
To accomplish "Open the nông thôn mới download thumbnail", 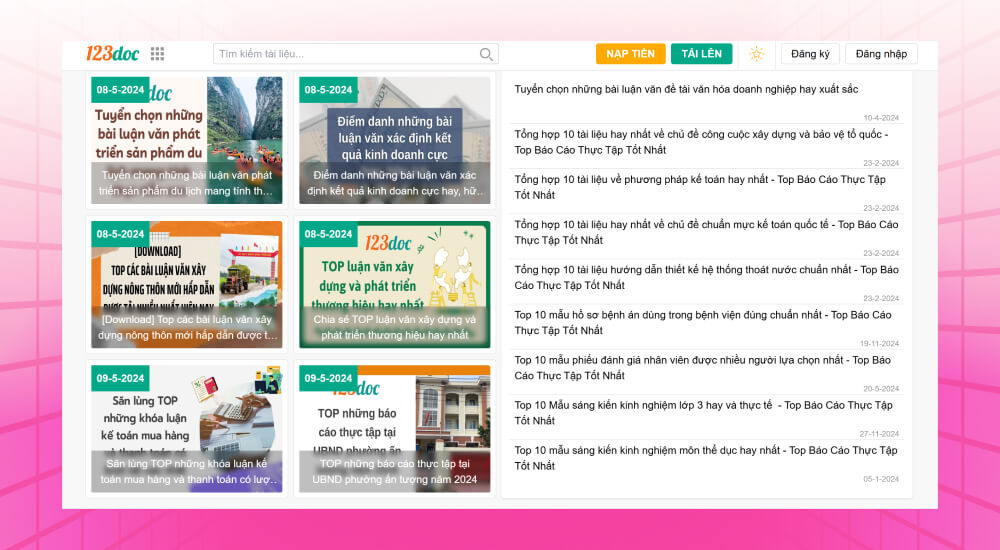I will [186, 284].
